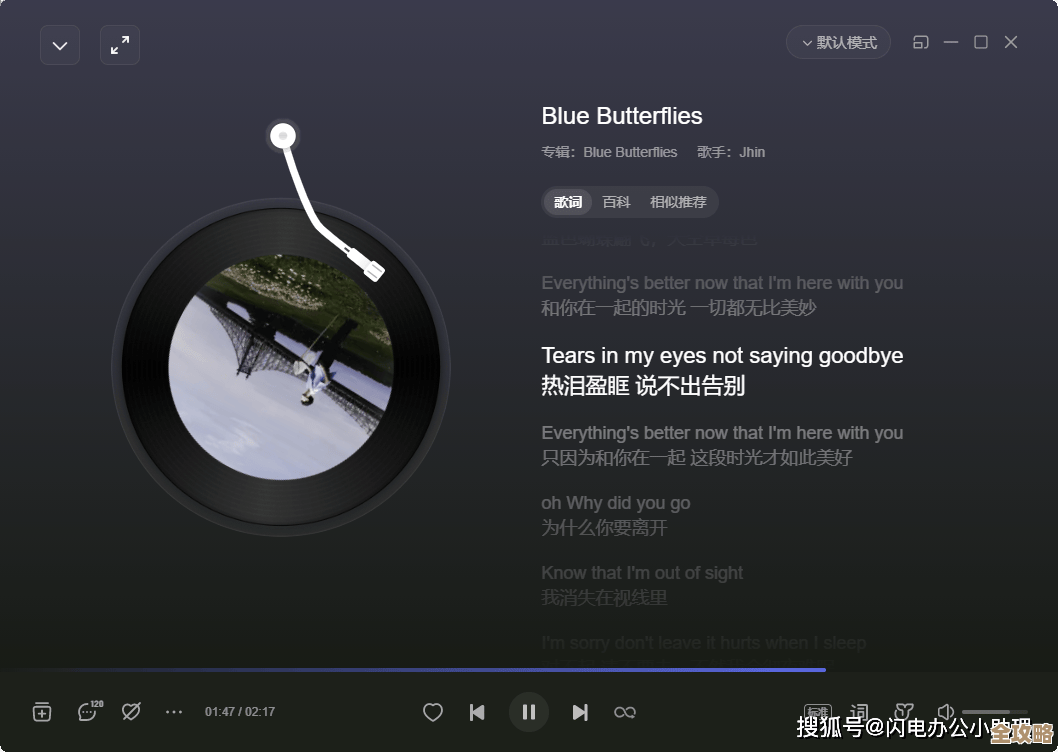Like the song with the heart icon
The height and width of the screenshot is (752, 1058).
[x=433, y=712]
